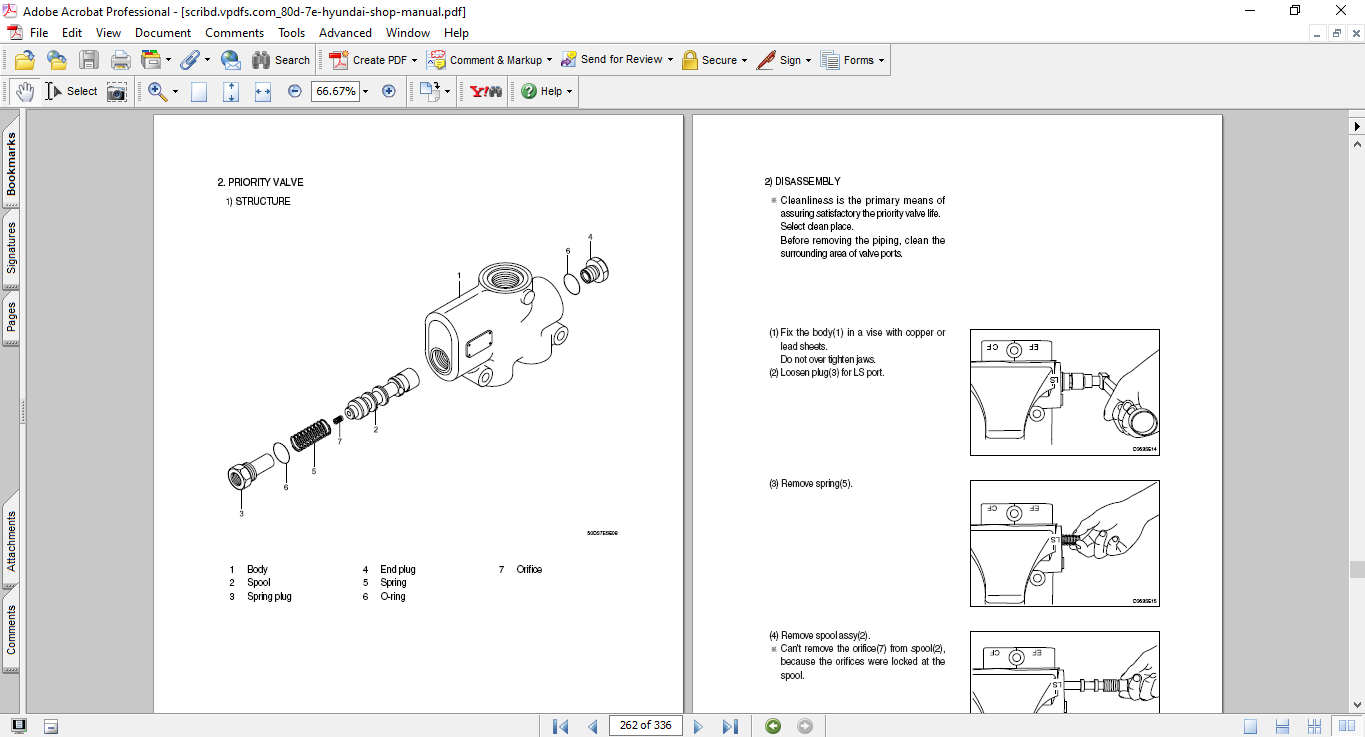Image resolution: width=1365 pixels, height=737 pixels.
Task: Open the Advanced menu
Action: (x=345, y=33)
